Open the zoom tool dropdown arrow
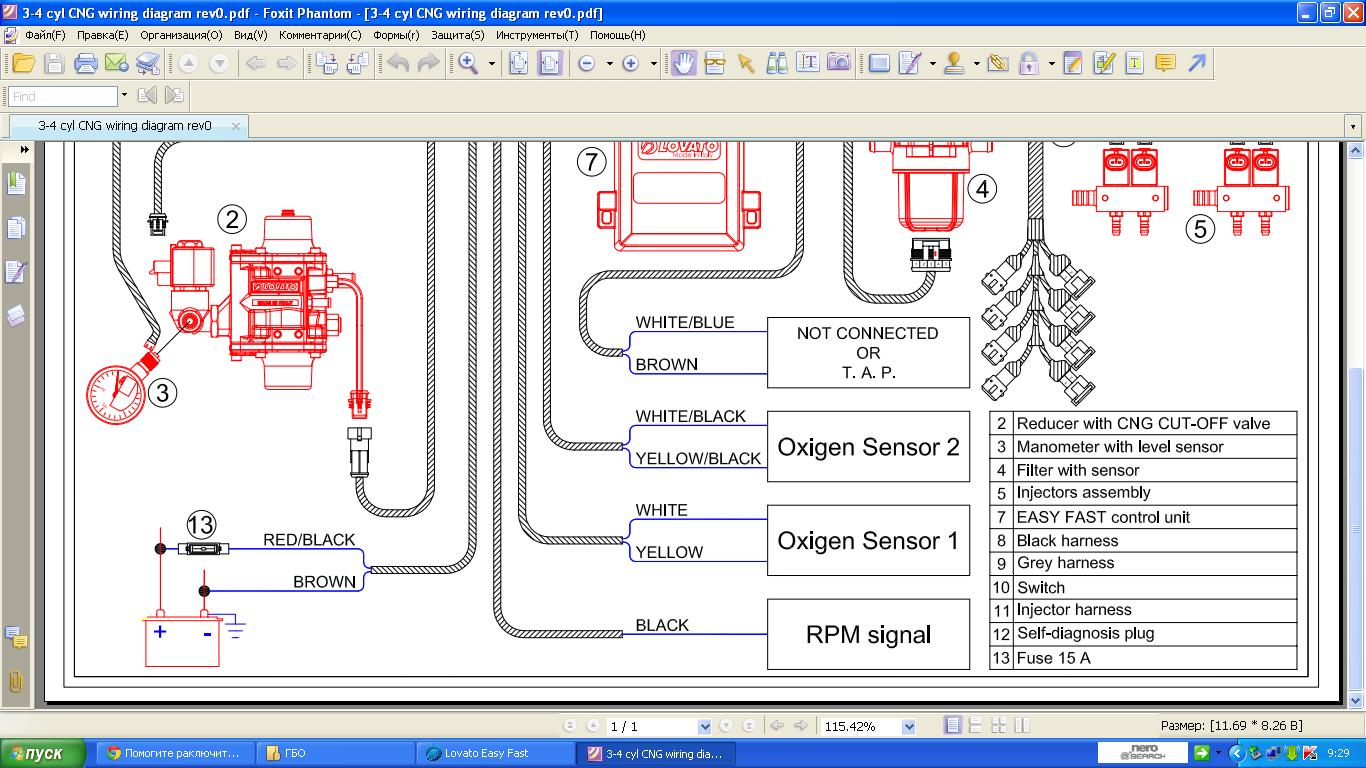Viewport: 1366px width, 768px height. point(491,63)
